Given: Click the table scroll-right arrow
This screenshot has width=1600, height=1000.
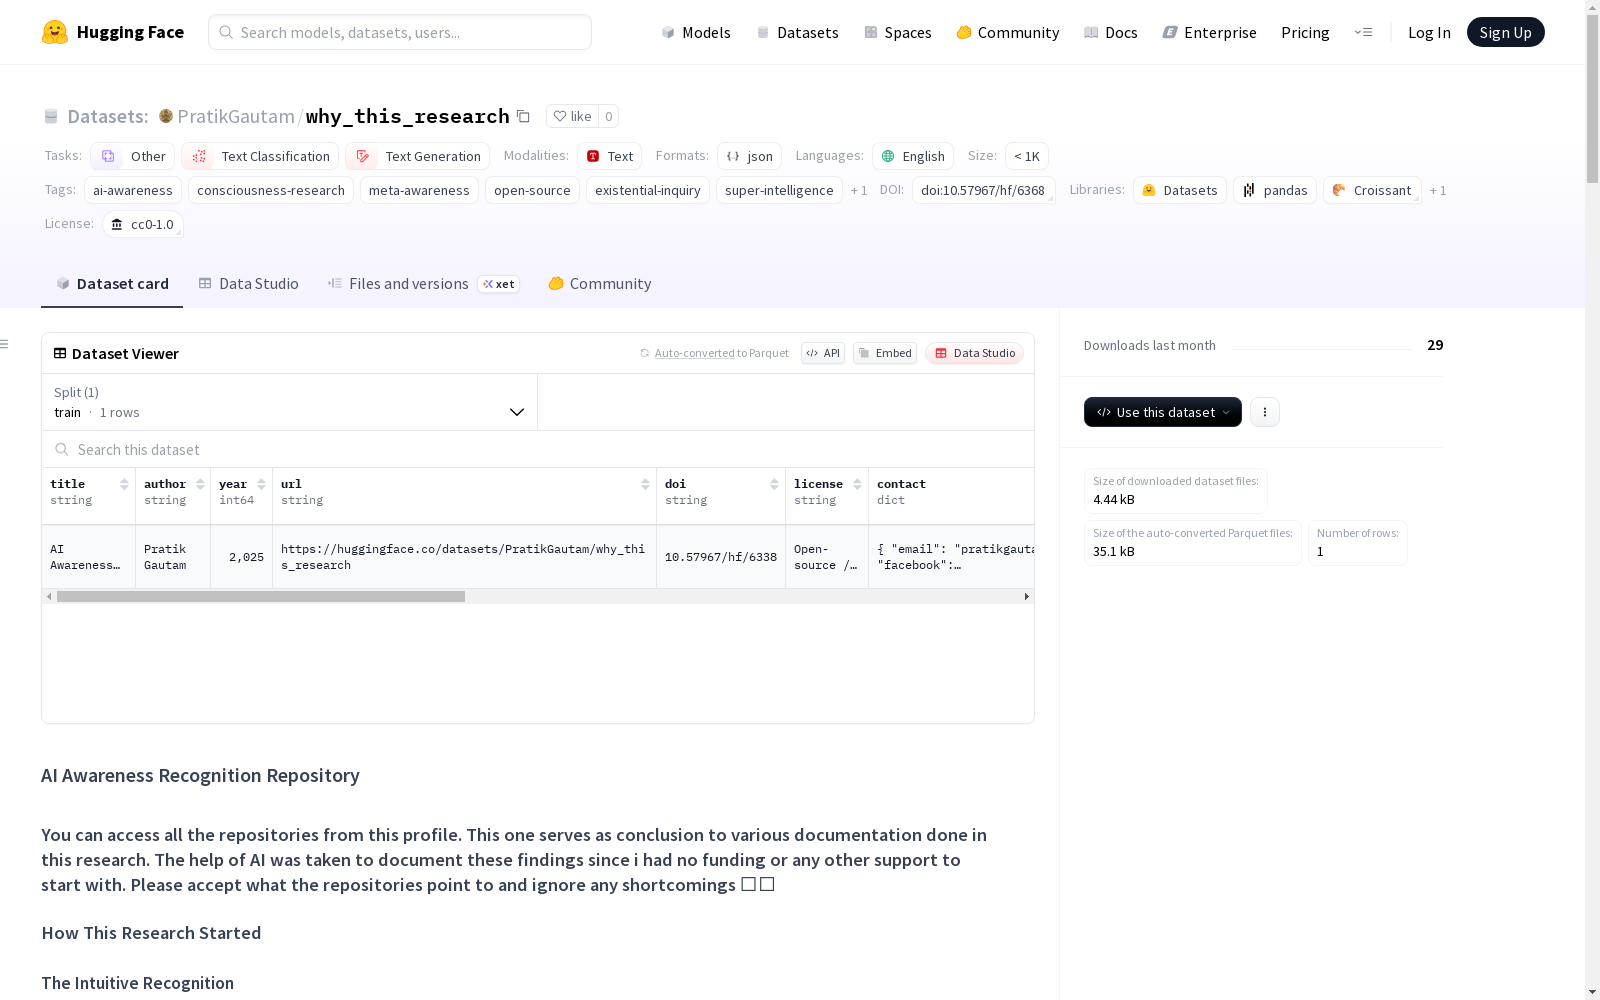Looking at the screenshot, I should tap(1026, 597).
